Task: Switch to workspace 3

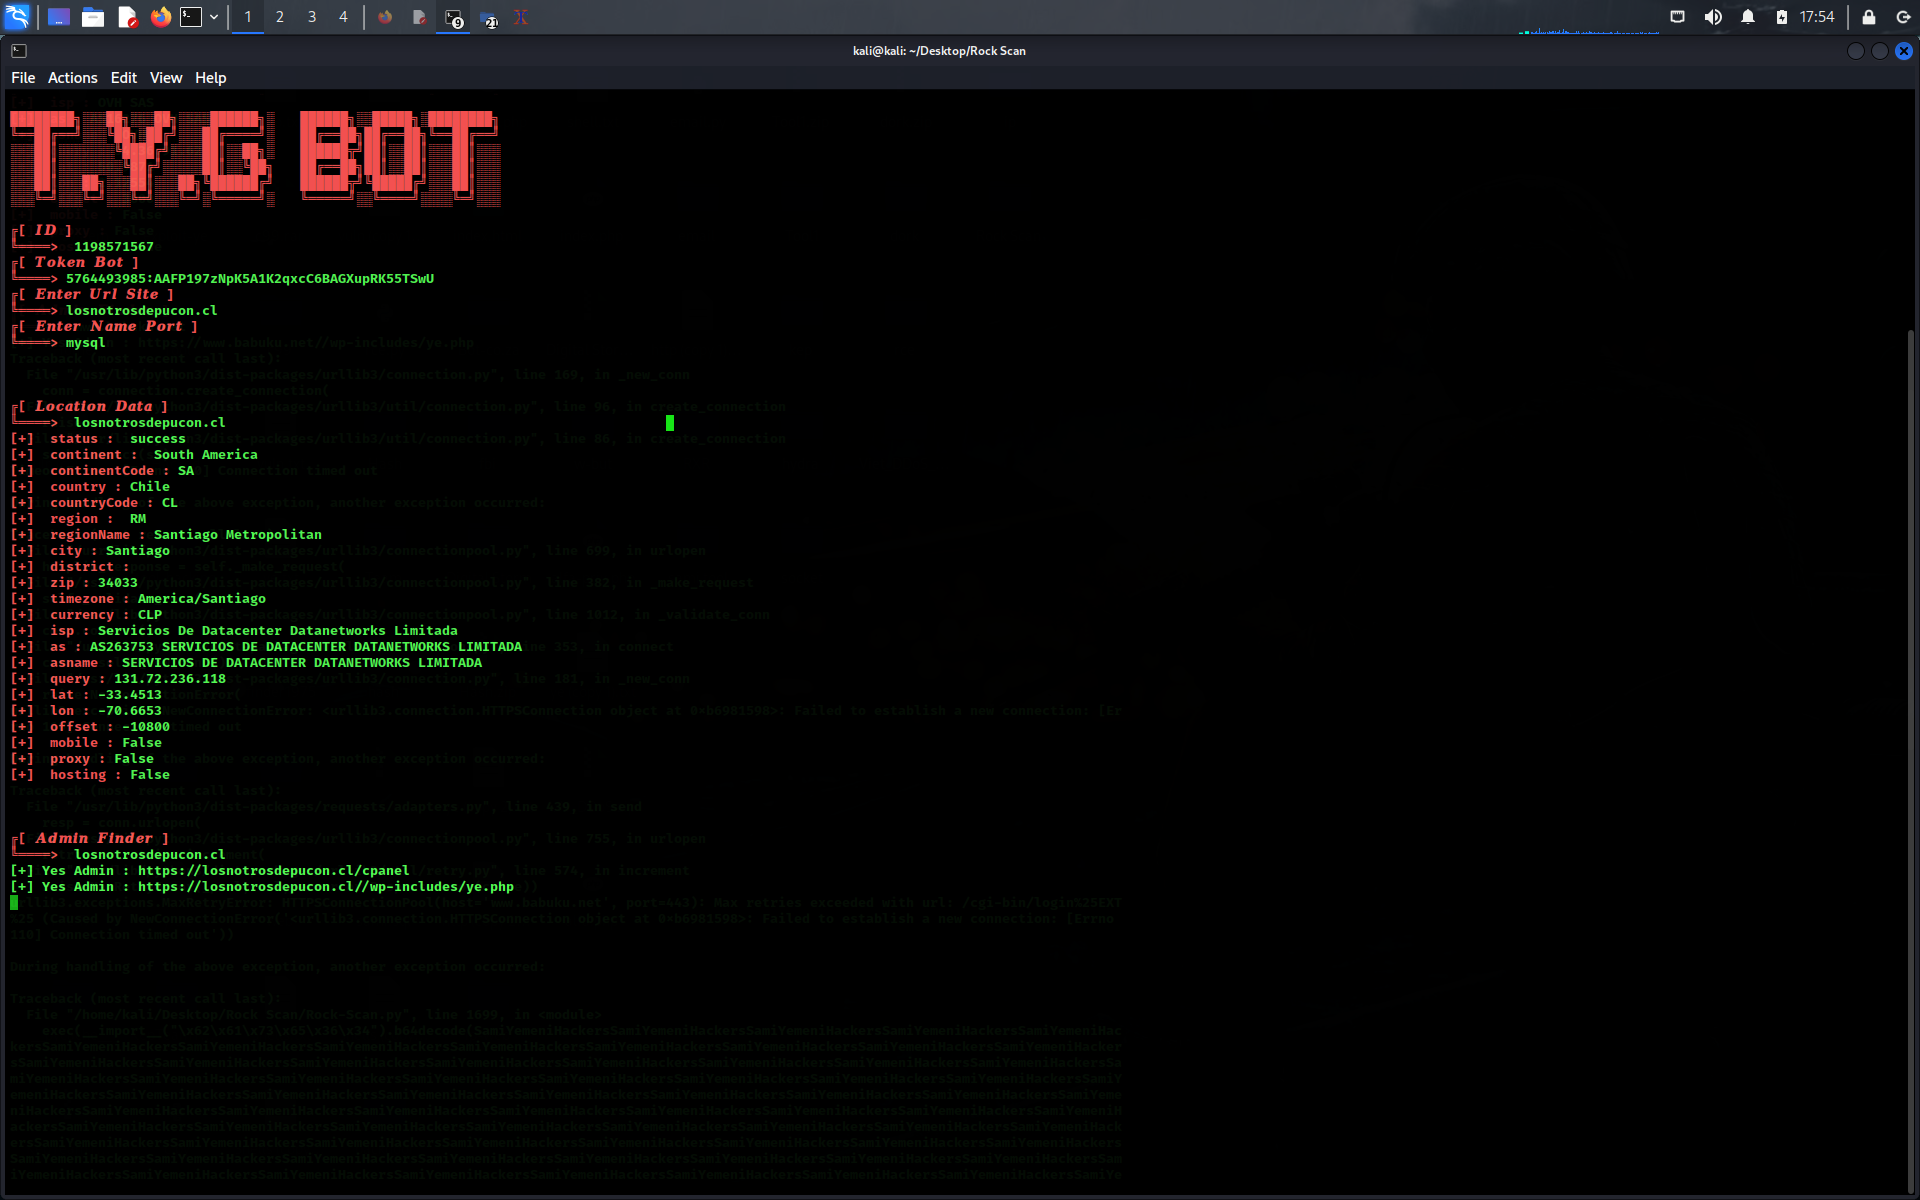Action: 312,17
